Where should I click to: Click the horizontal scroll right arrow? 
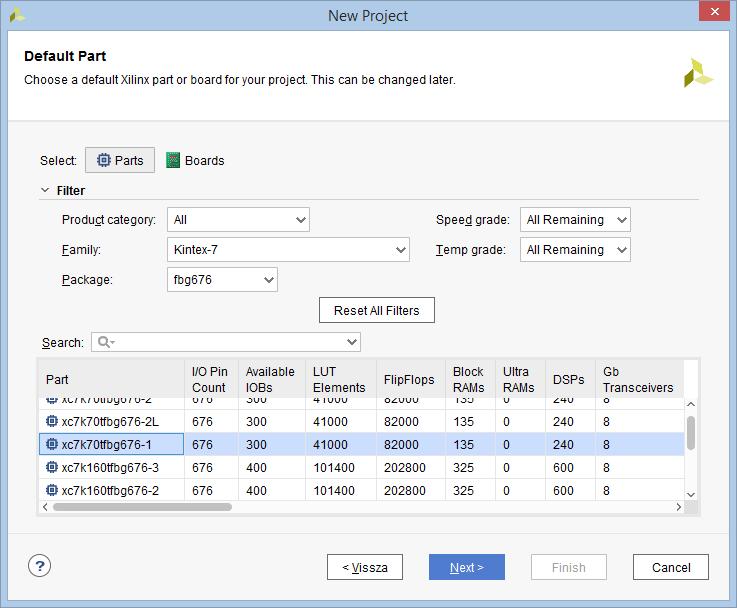pyautogui.click(x=678, y=507)
